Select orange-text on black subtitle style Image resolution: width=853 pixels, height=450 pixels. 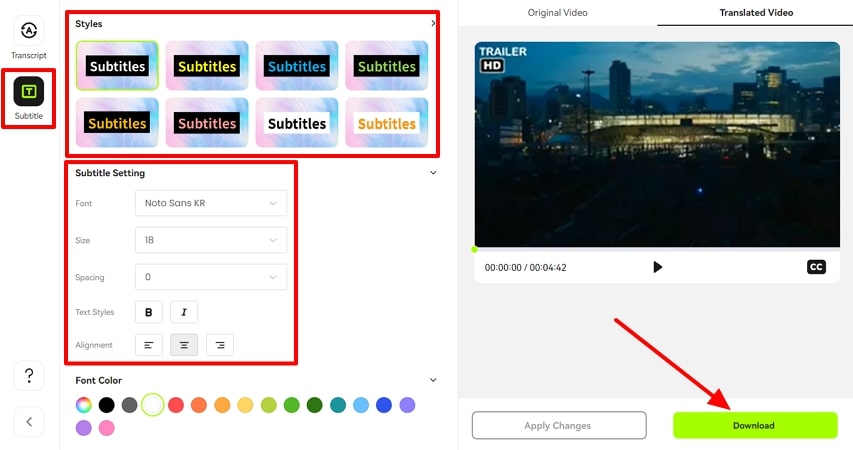117,123
